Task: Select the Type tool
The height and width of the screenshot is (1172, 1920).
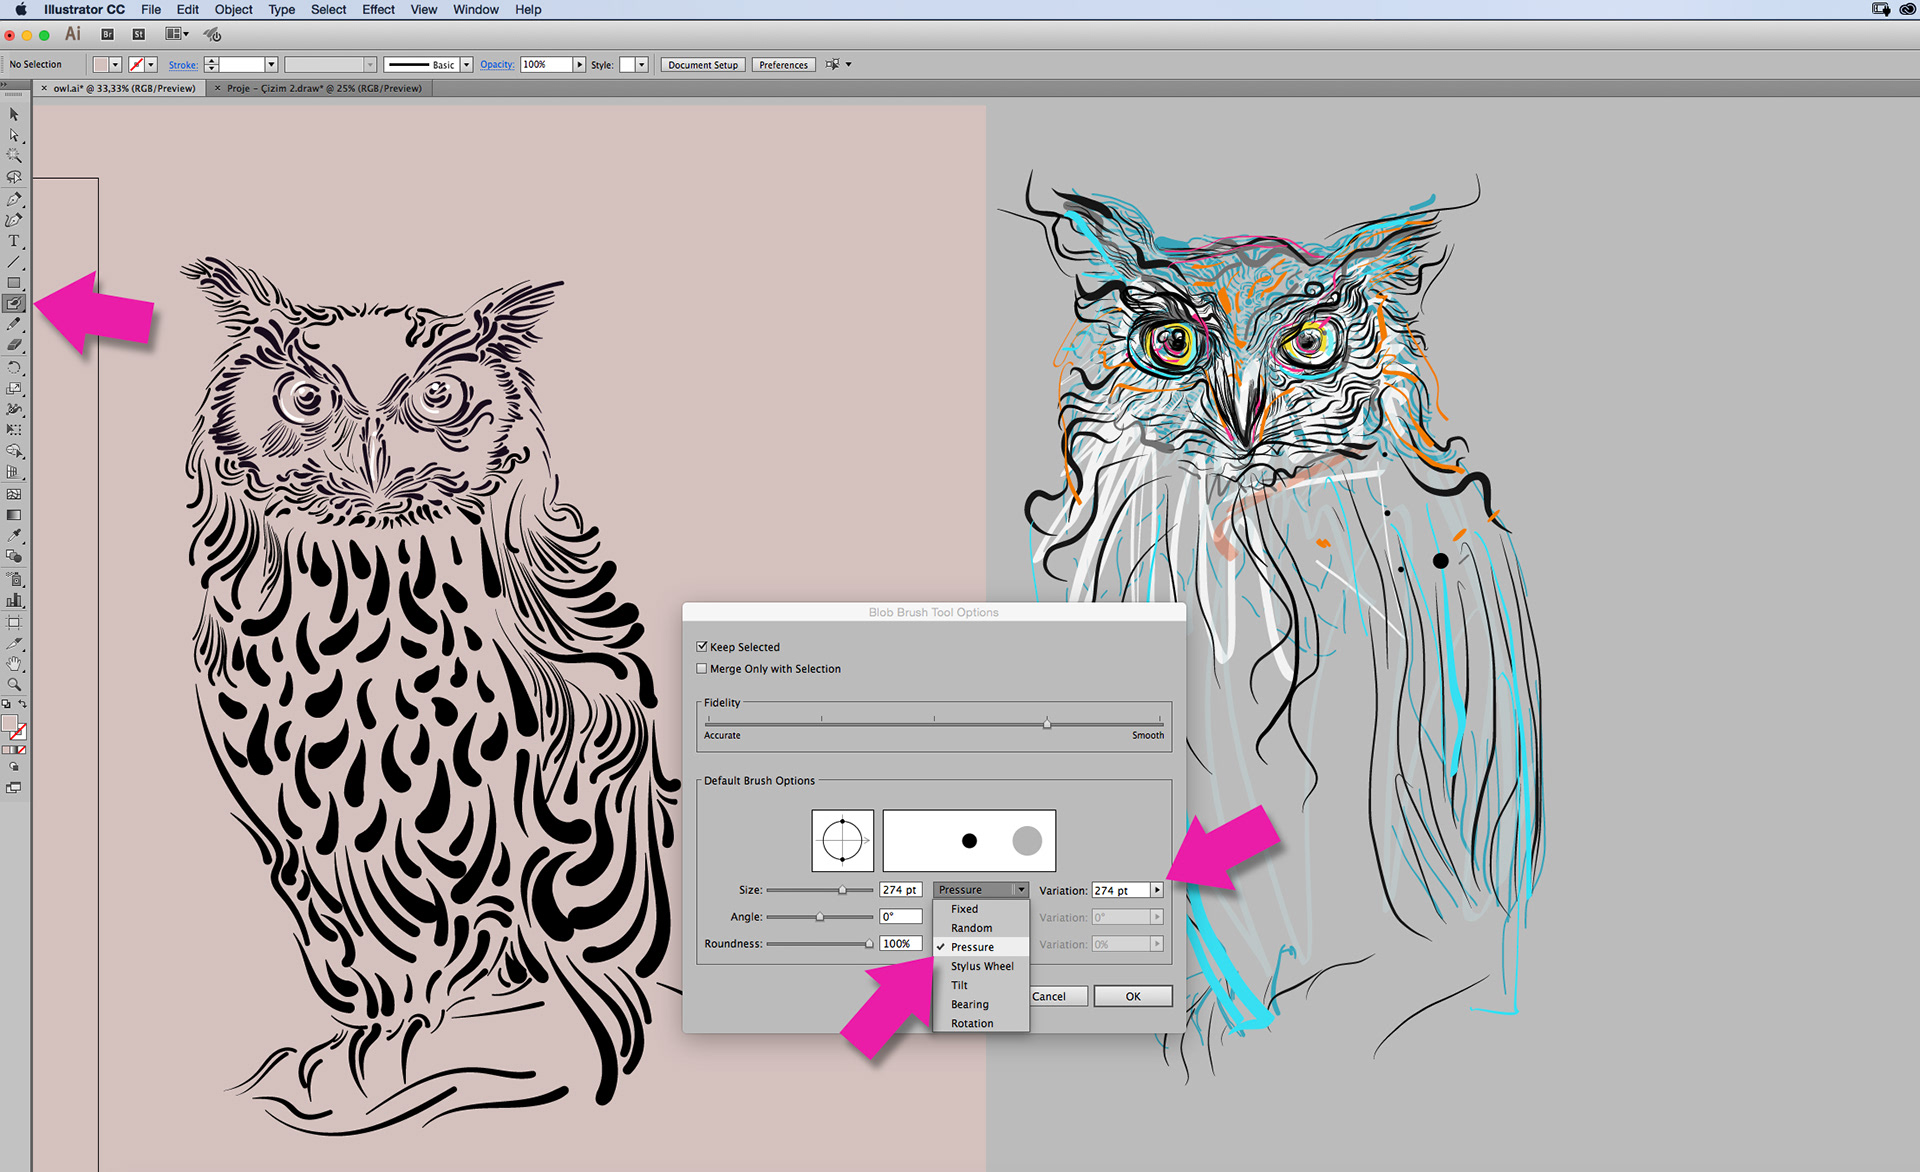Action: (14, 241)
